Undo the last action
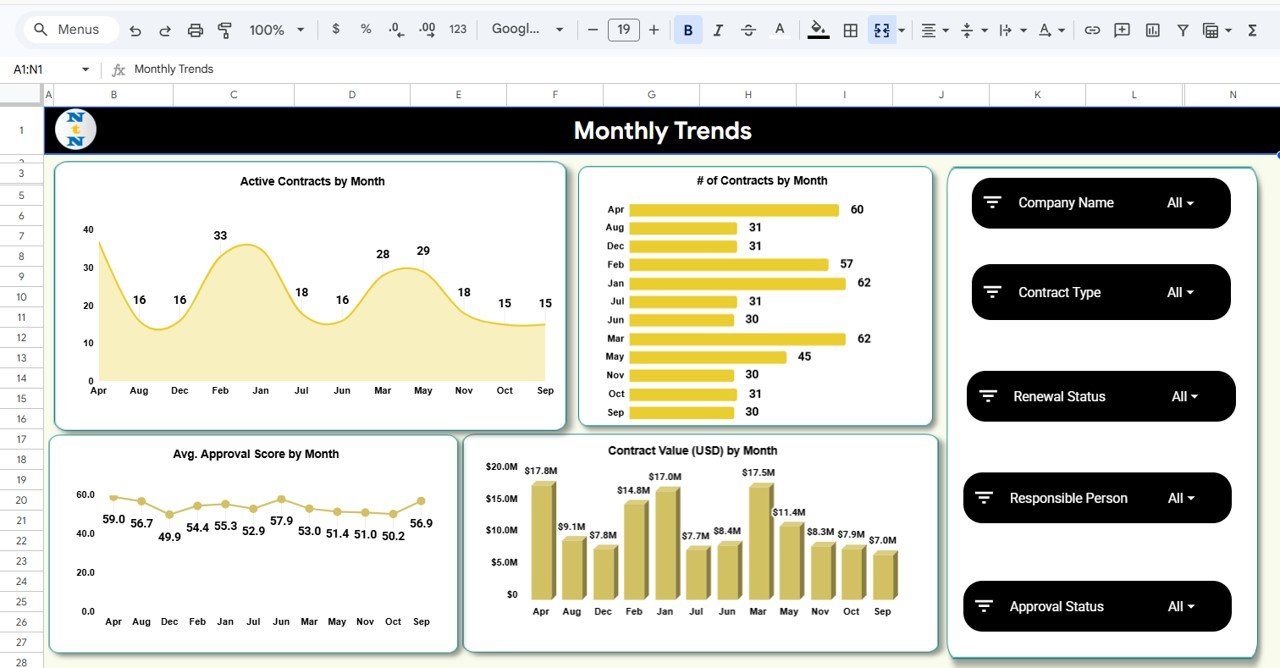 click(135, 29)
